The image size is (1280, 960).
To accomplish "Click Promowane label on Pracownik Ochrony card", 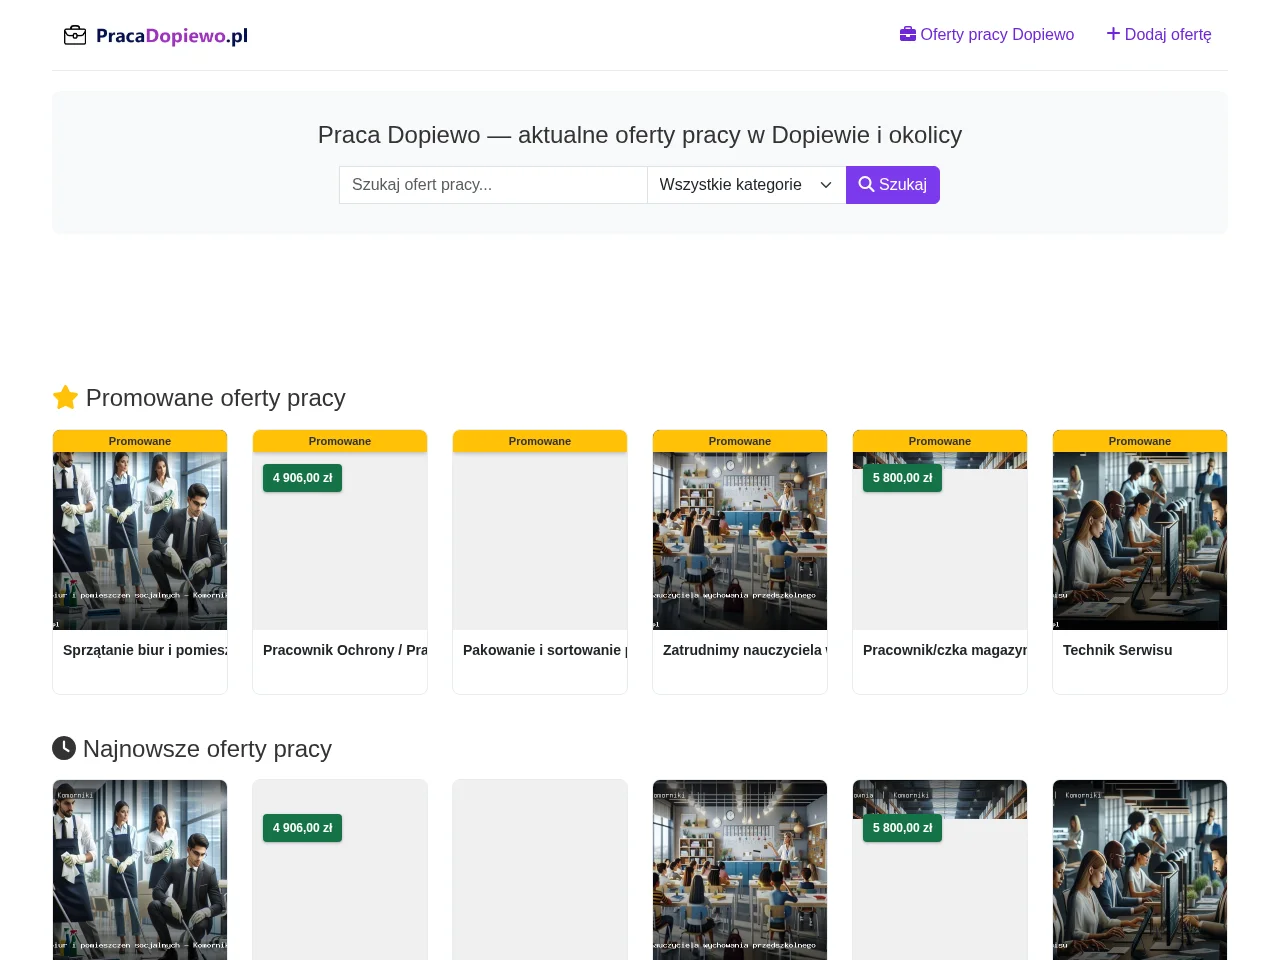I will point(340,441).
